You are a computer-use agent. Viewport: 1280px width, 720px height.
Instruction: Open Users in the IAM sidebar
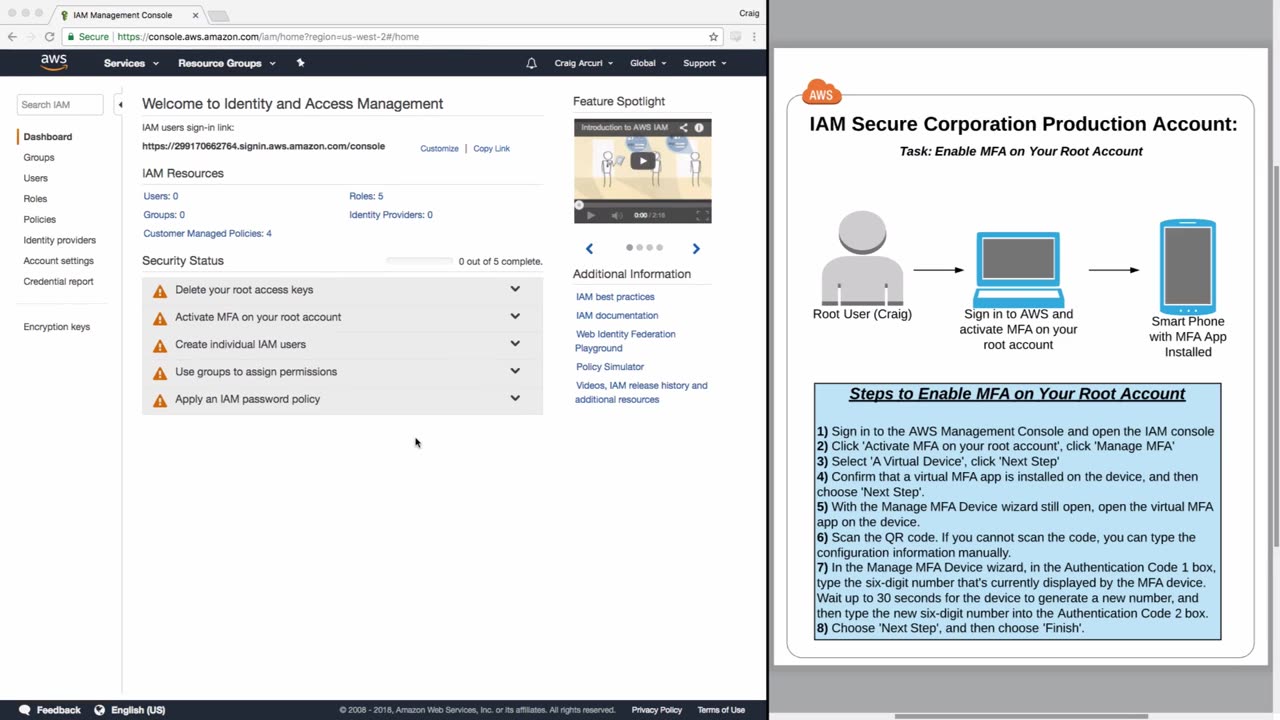click(x=36, y=178)
